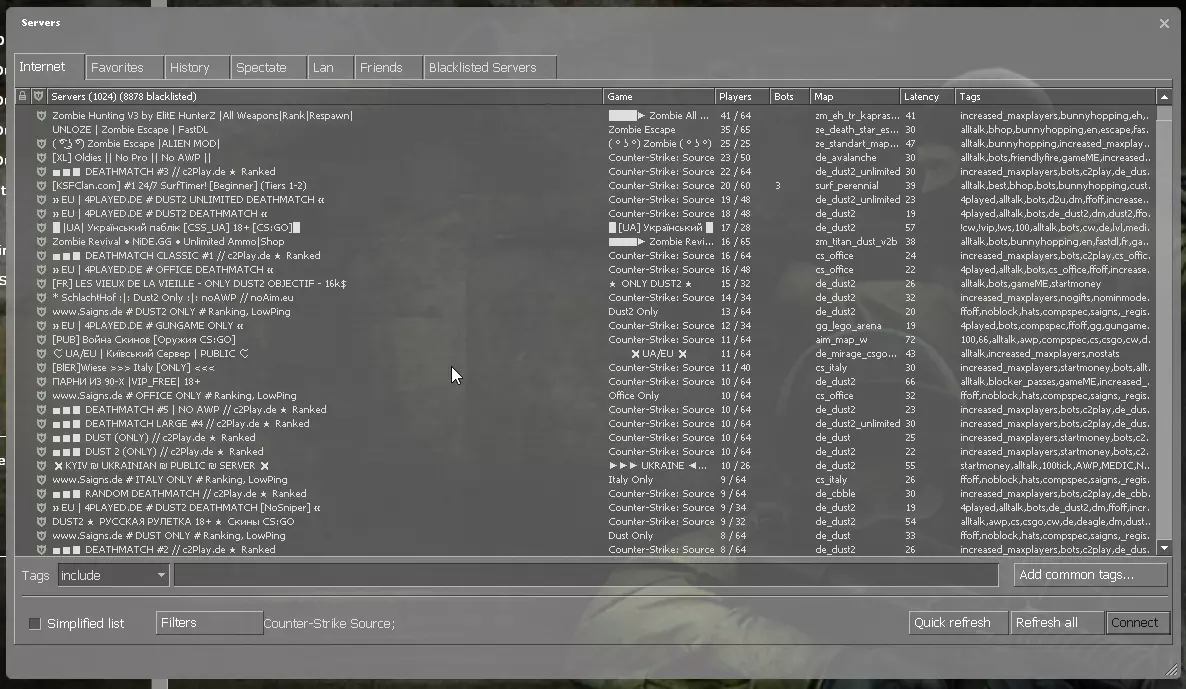Sort list by Map column header

coord(855,96)
